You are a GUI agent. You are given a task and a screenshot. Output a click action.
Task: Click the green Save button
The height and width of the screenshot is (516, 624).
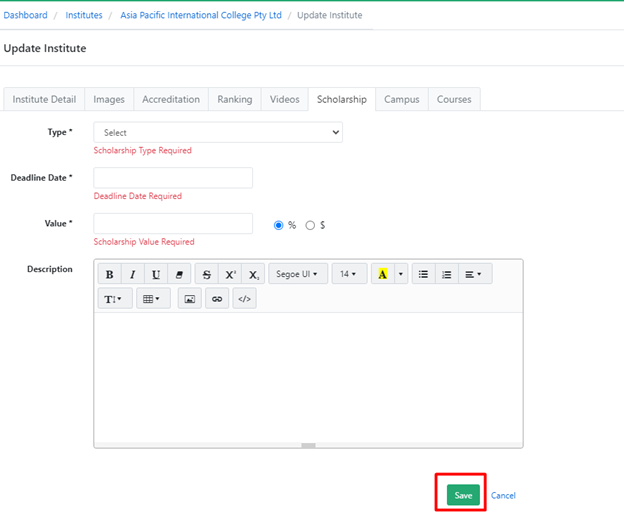(463, 495)
